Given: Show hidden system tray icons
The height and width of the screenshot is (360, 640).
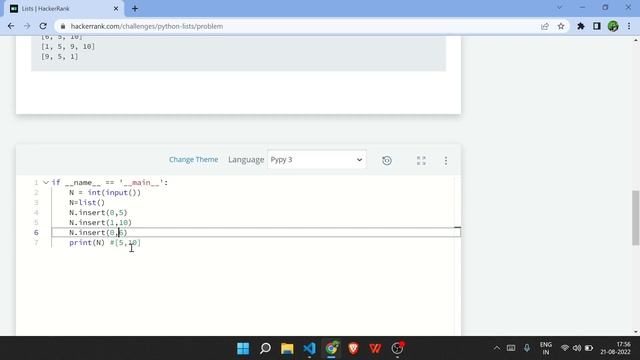Looking at the screenshot, I should pyautogui.click(x=497, y=348).
